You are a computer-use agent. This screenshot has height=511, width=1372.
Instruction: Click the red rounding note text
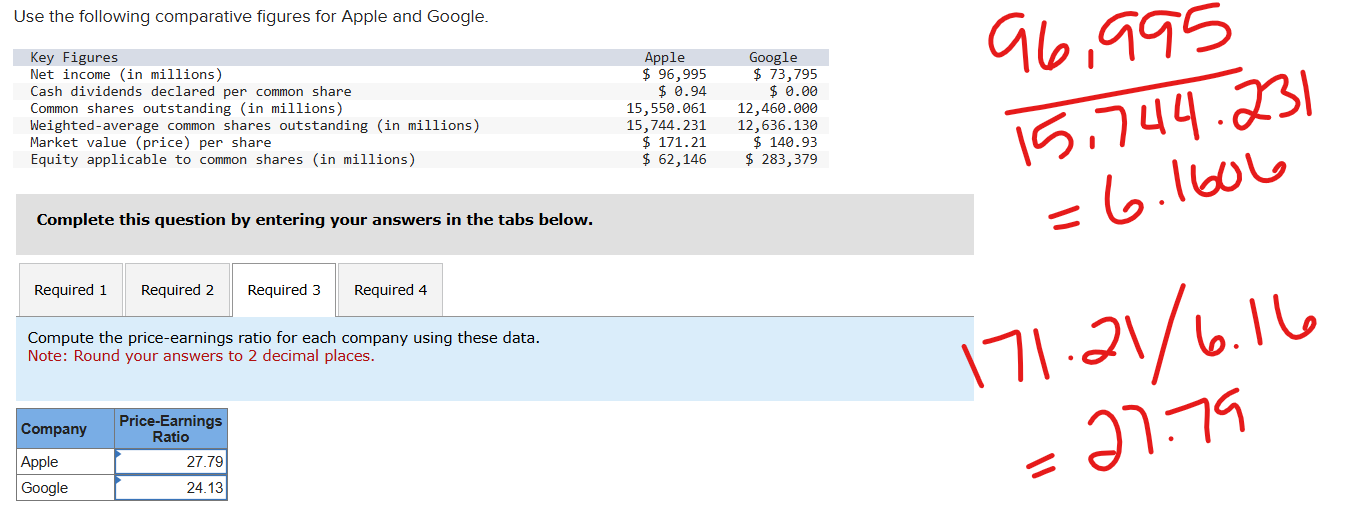pyautogui.click(x=201, y=356)
